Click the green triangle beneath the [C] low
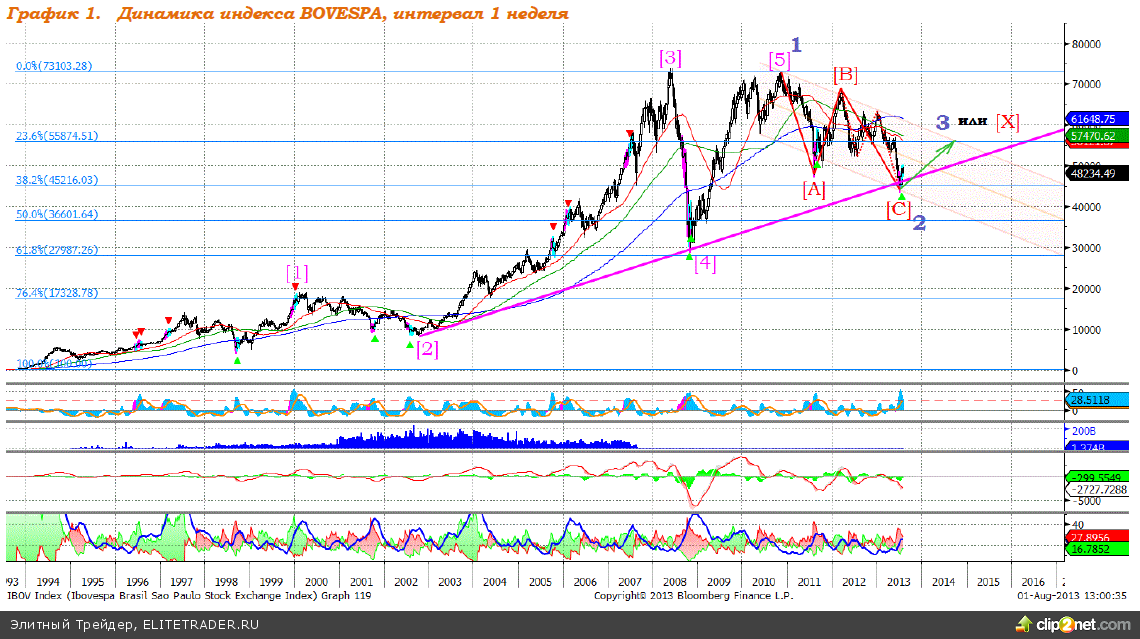This screenshot has width=1140, height=639. click(901, 196)
